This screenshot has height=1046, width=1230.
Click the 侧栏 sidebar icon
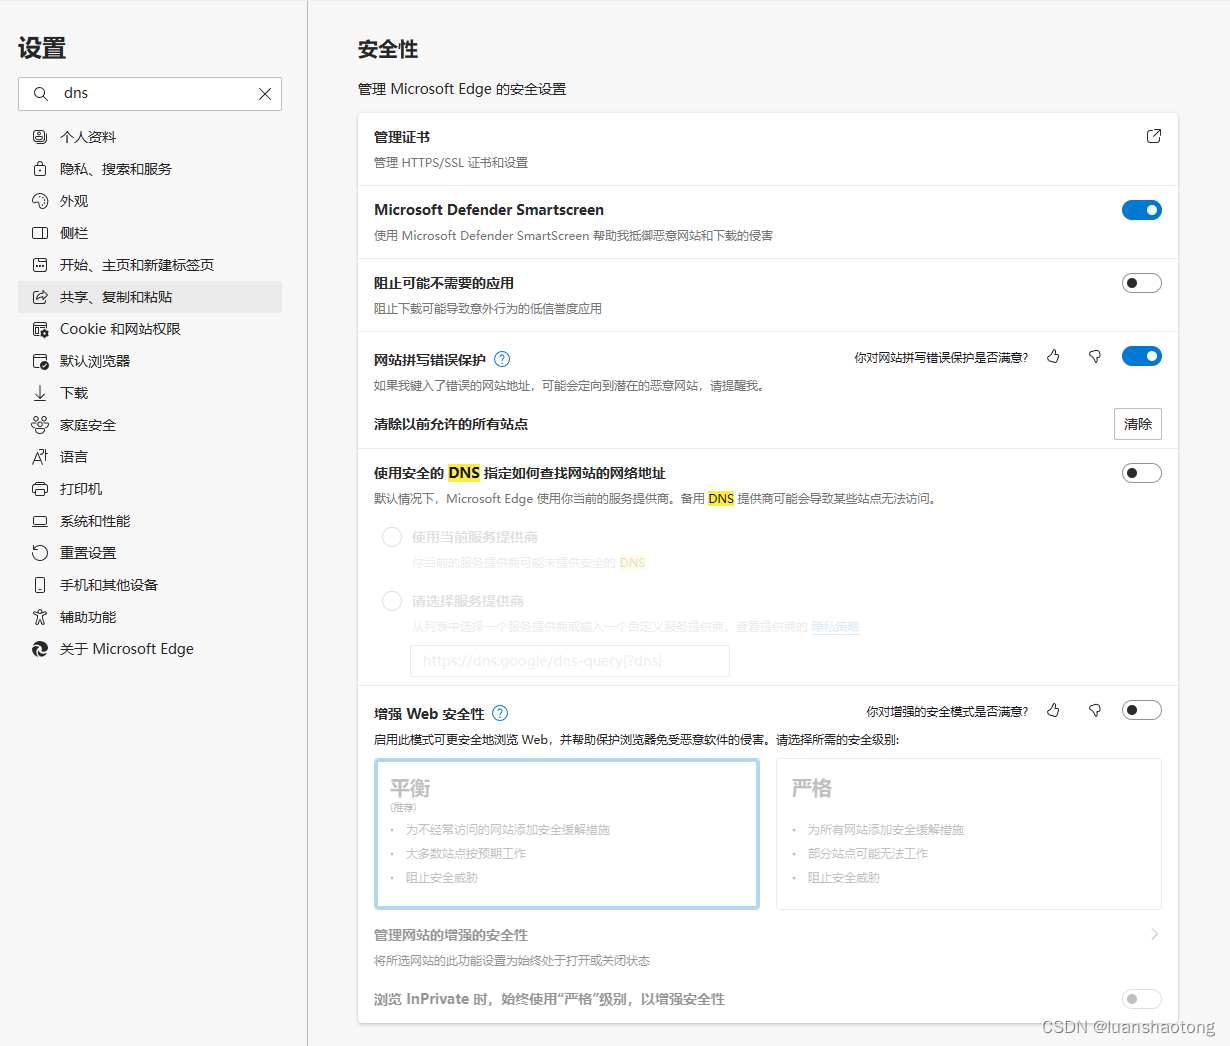click(40, 233)
